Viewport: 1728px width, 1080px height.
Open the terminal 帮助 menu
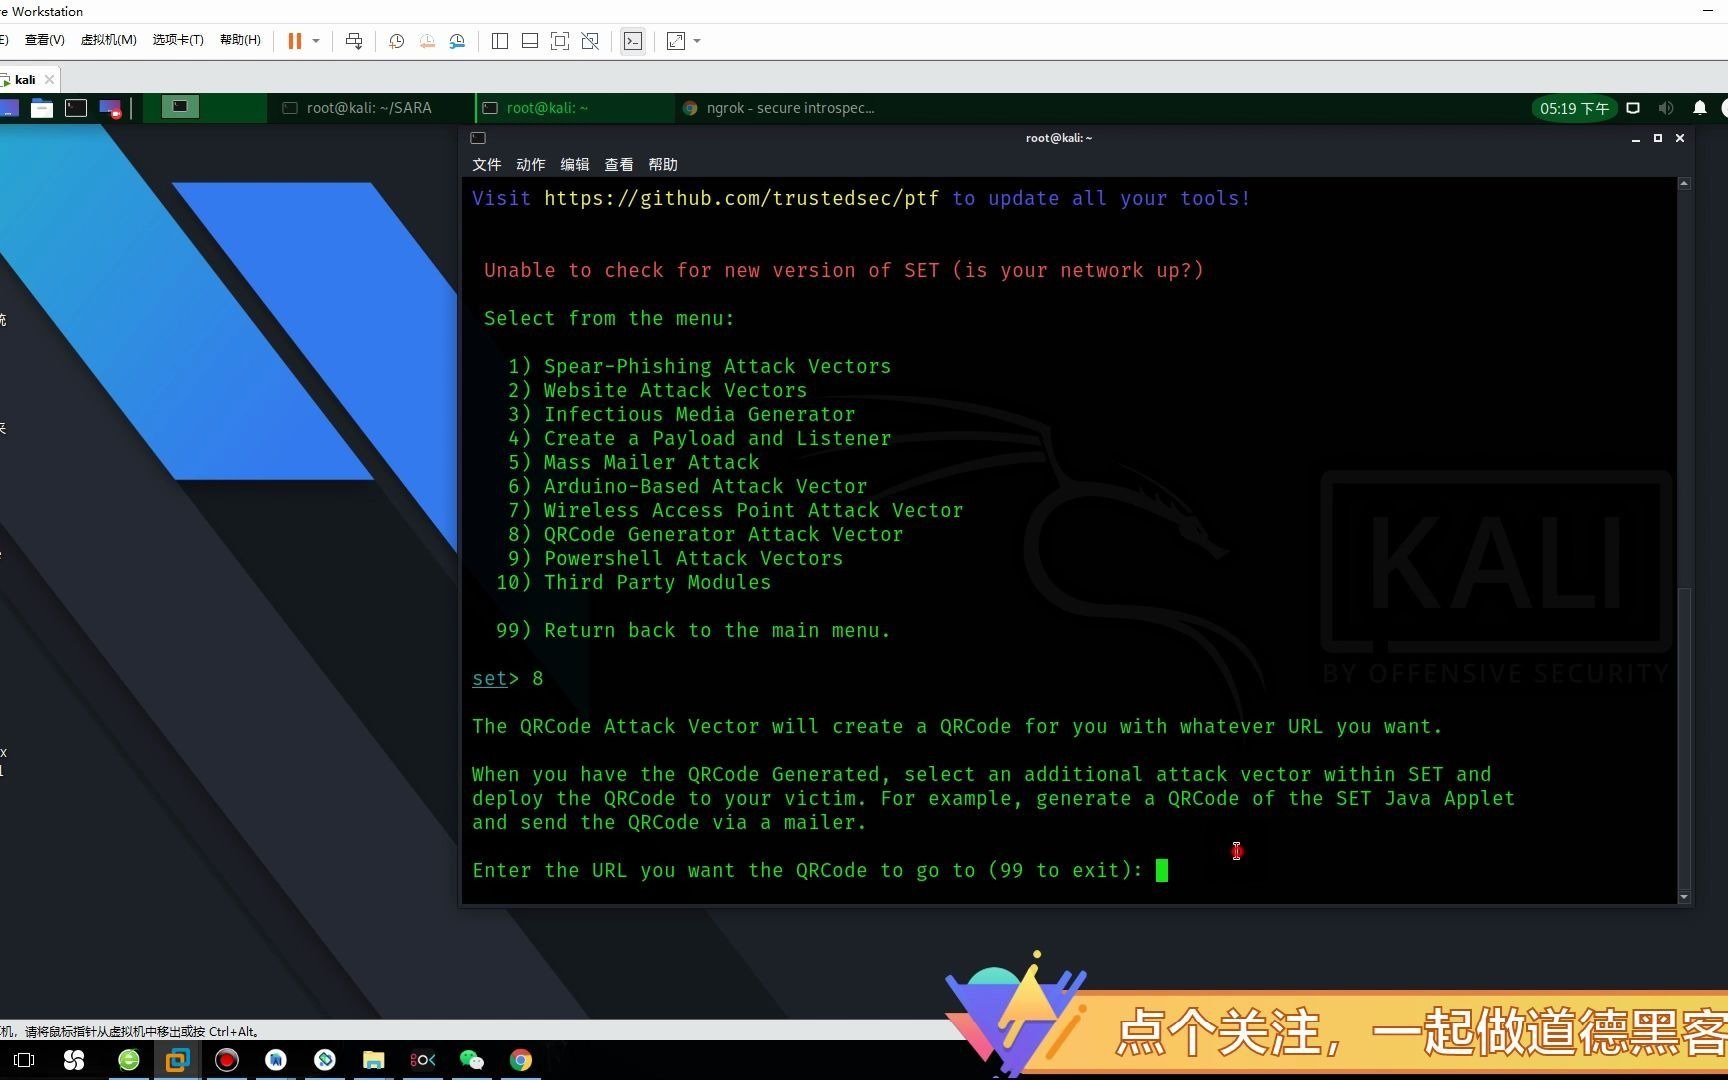[x=663, y=164]
